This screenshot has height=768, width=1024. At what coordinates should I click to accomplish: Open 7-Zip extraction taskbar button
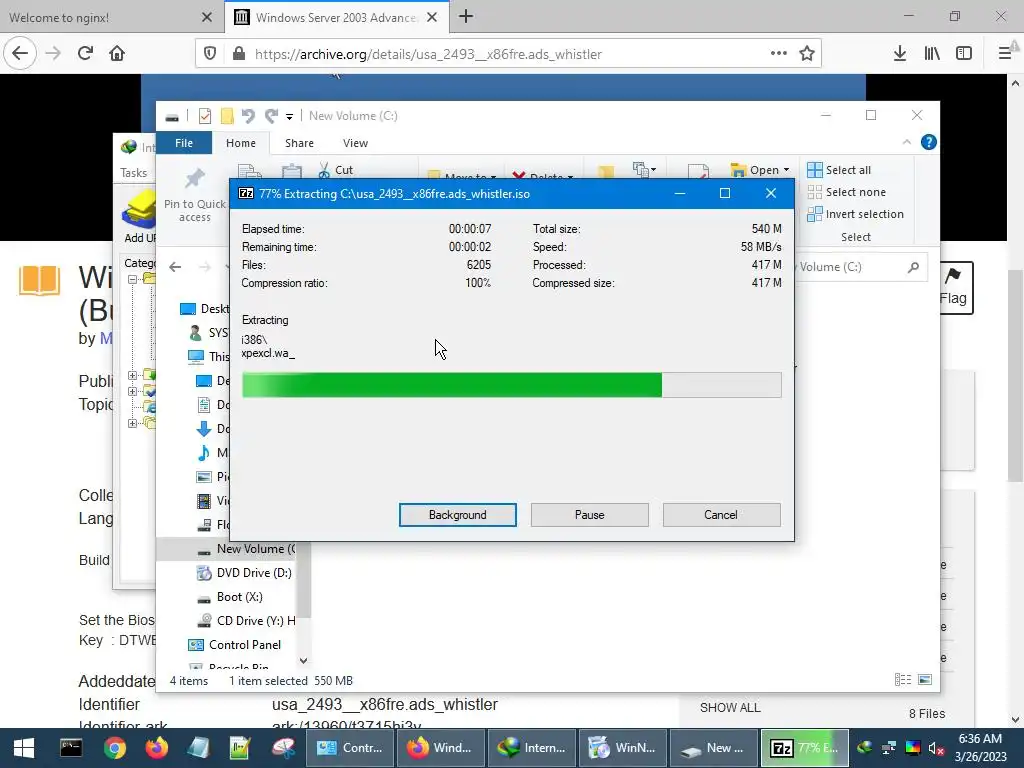805,748
